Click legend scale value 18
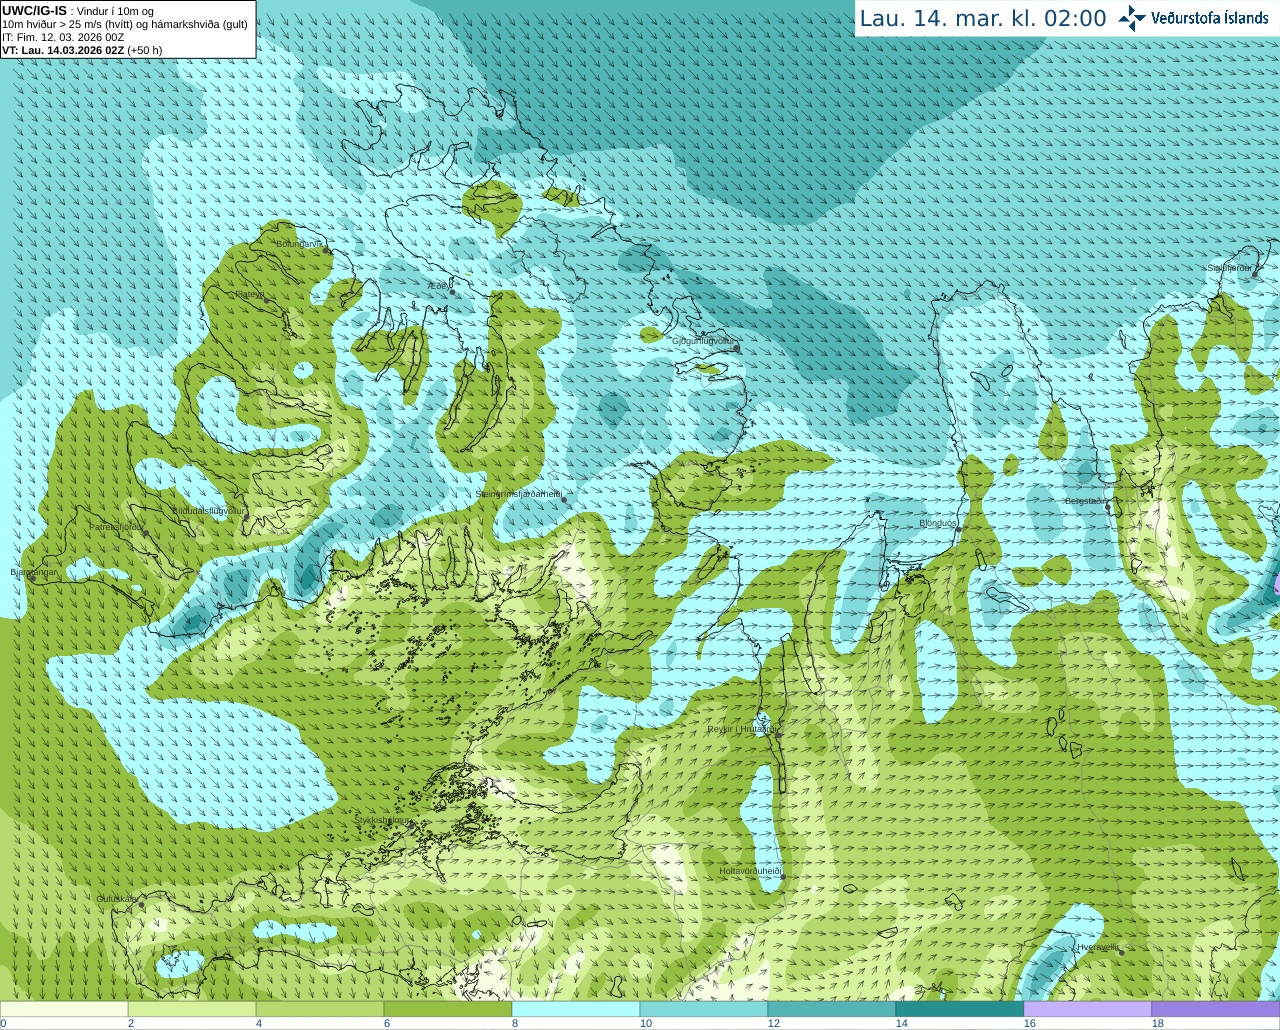 [x=1158, y=1023]
